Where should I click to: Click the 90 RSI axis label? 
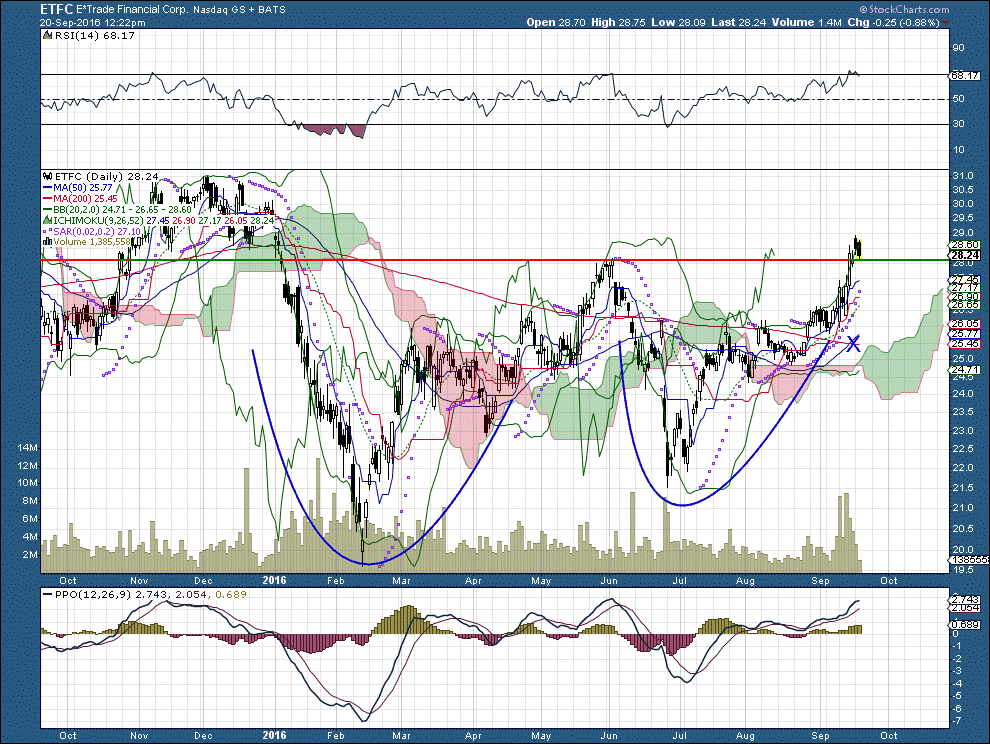958,48
